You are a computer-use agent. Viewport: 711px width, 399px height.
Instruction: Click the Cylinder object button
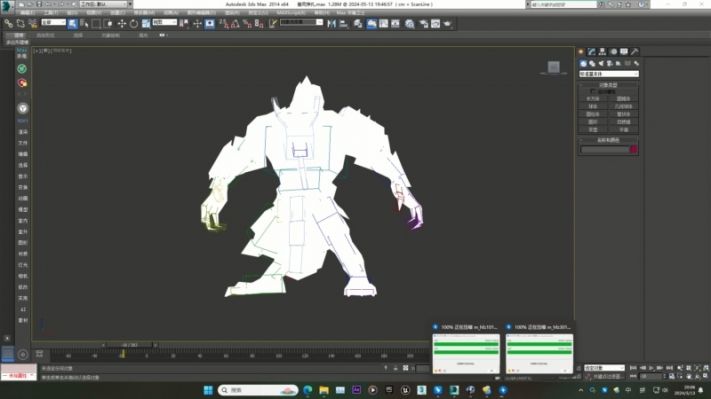tap(593, 114)
